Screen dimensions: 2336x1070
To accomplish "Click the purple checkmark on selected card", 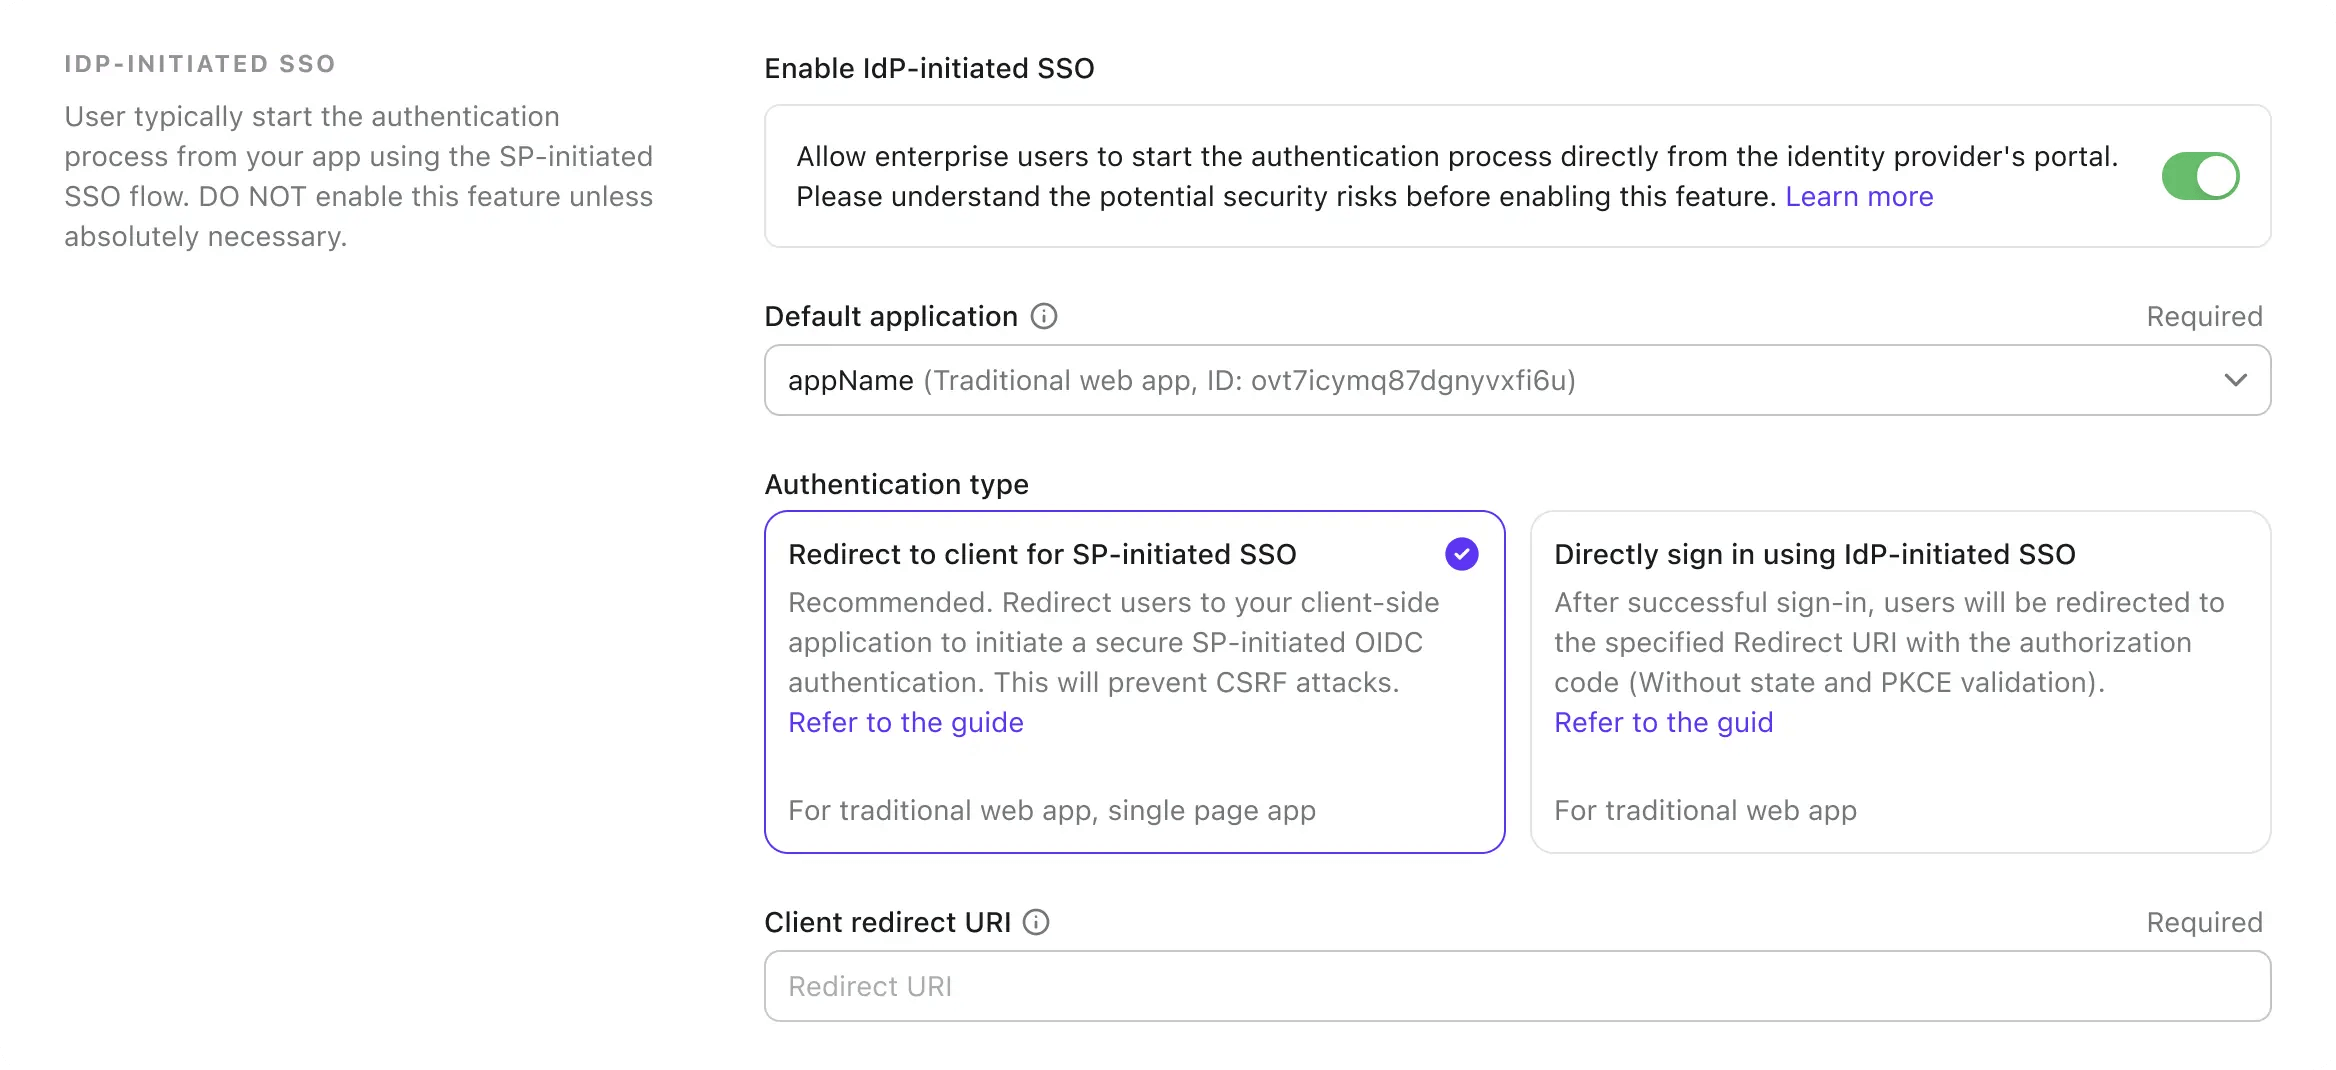I will click(x=1461, y=554).
